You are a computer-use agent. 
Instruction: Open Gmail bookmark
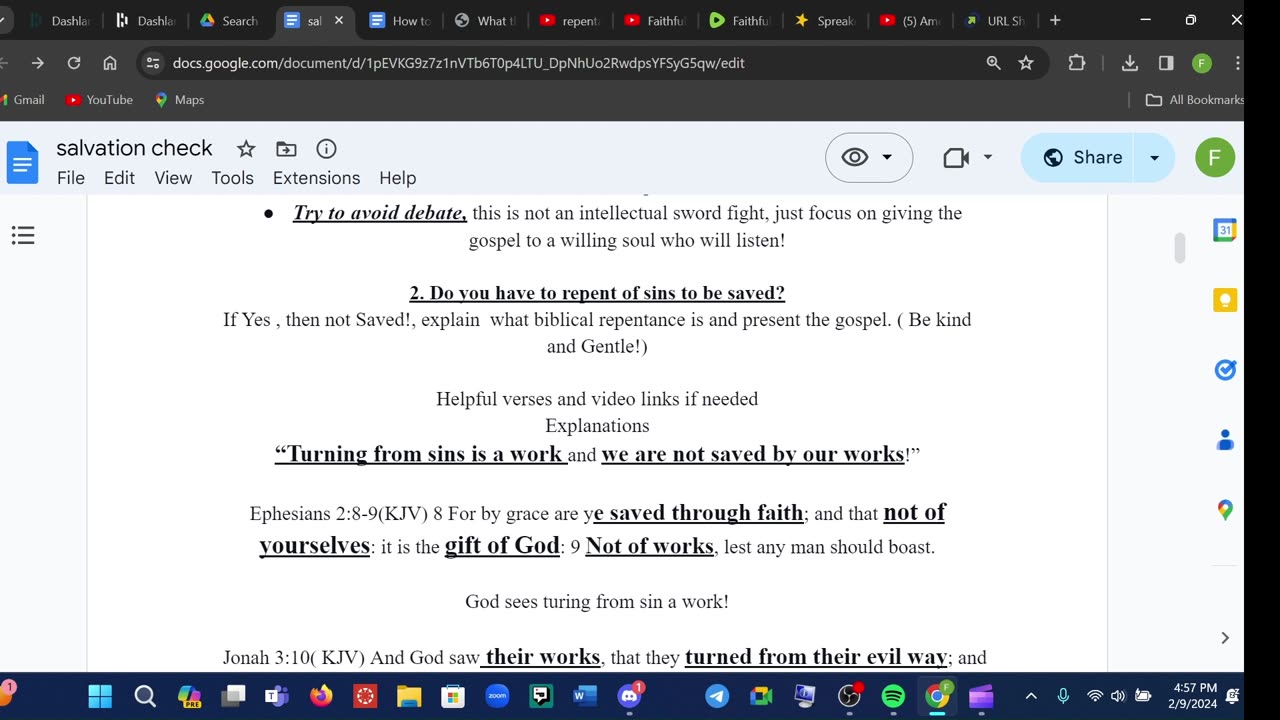[x=22, y=100]
